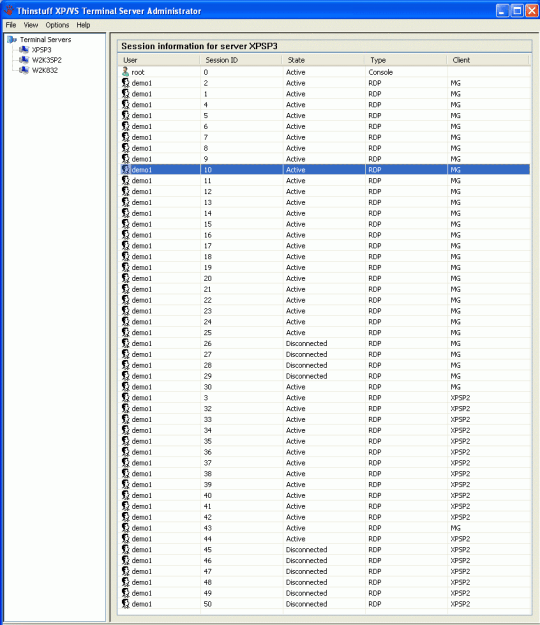Click 'Session information for server XPSP3' heading
This screenshot has height=625, width=540.
point(199,46)
